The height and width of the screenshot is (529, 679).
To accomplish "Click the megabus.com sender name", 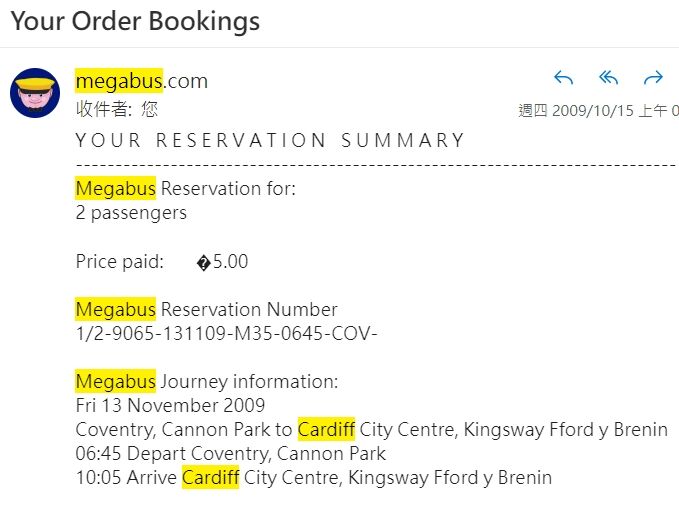I will (142, 81).
